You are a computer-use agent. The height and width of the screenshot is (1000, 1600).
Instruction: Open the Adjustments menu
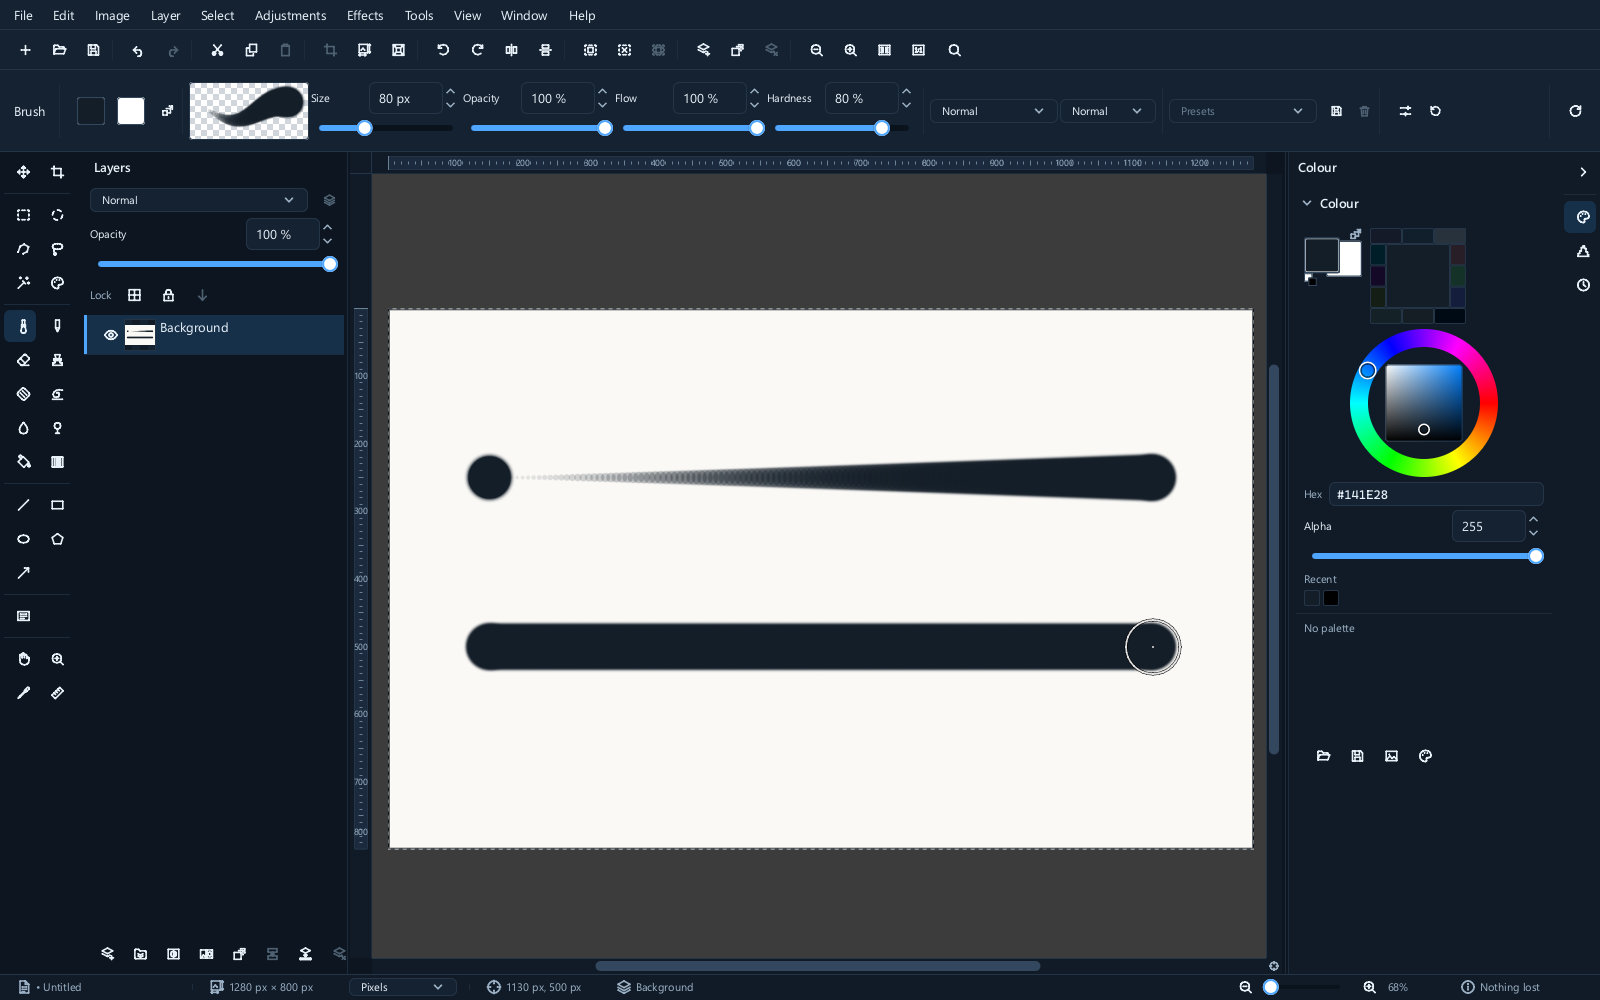coord(290,16)
